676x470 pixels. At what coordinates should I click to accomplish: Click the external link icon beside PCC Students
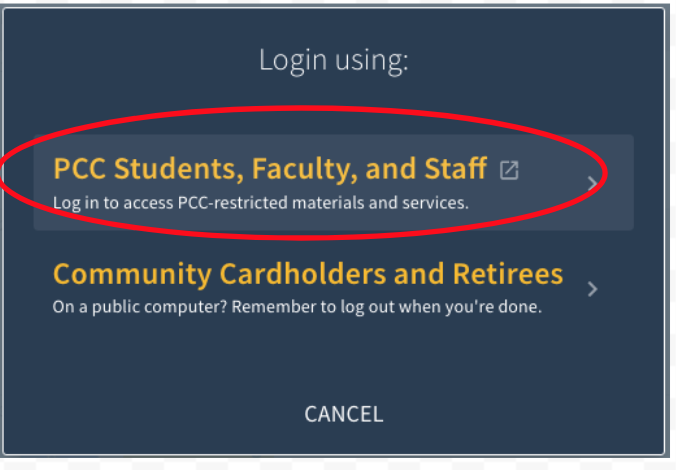coord(509,170)
